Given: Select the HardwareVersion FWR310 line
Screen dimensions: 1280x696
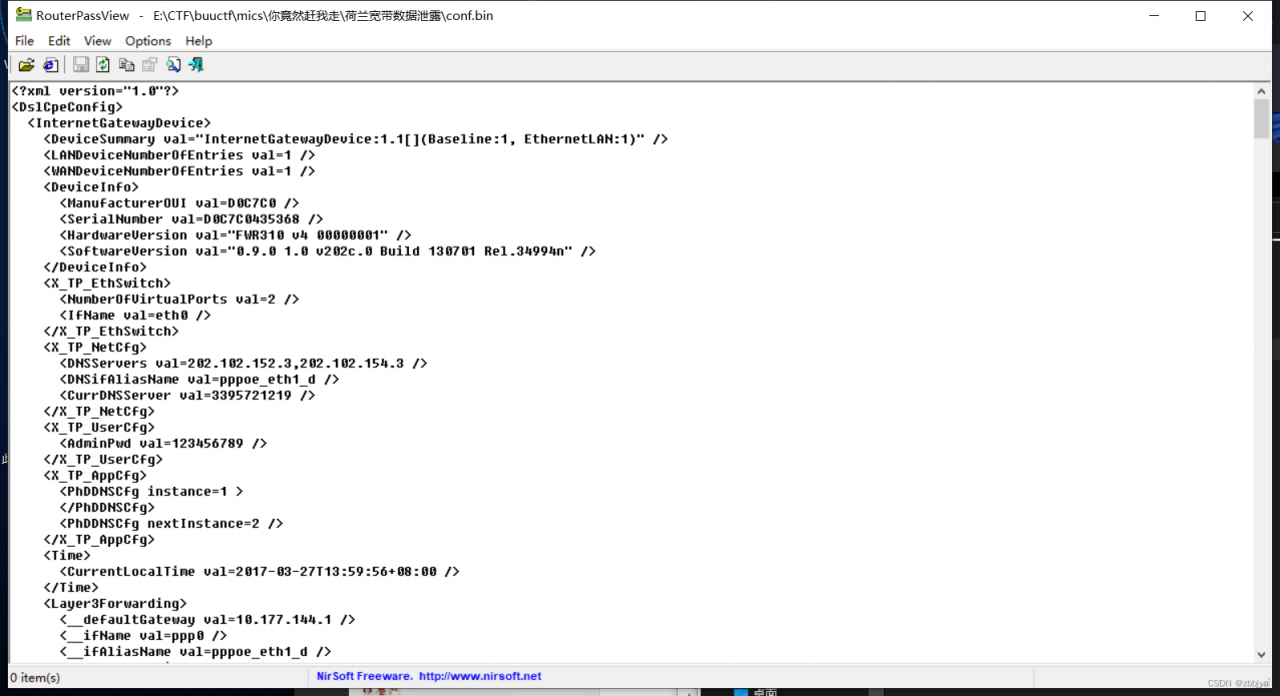Looking at the screenshot, I should (x=235, y=235).
